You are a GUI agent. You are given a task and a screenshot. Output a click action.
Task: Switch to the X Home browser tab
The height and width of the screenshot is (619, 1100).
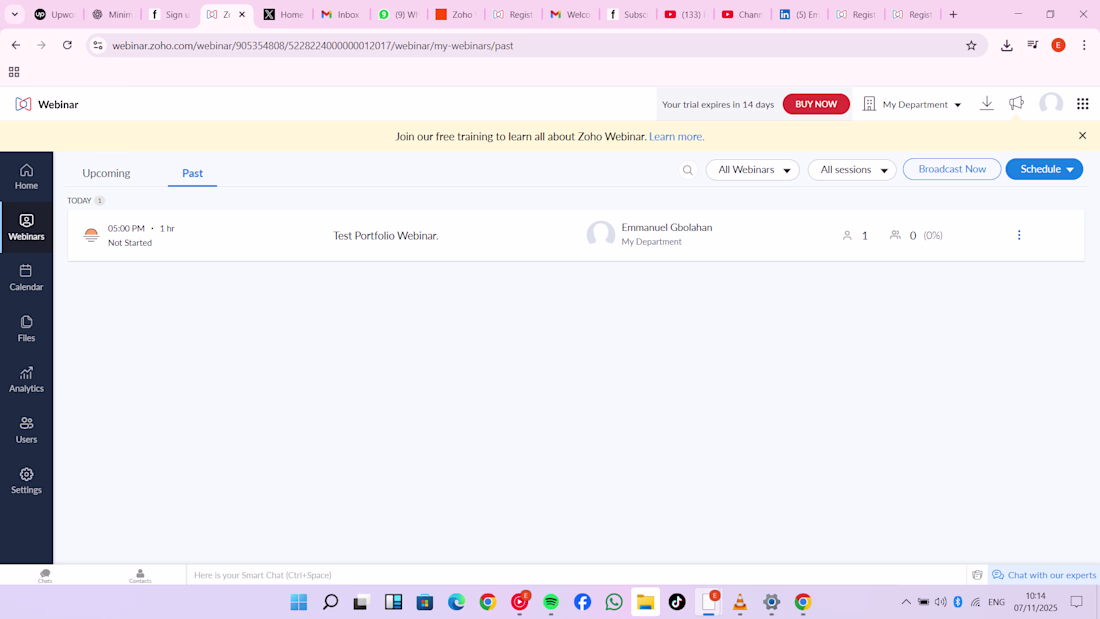tap(283, 14)
